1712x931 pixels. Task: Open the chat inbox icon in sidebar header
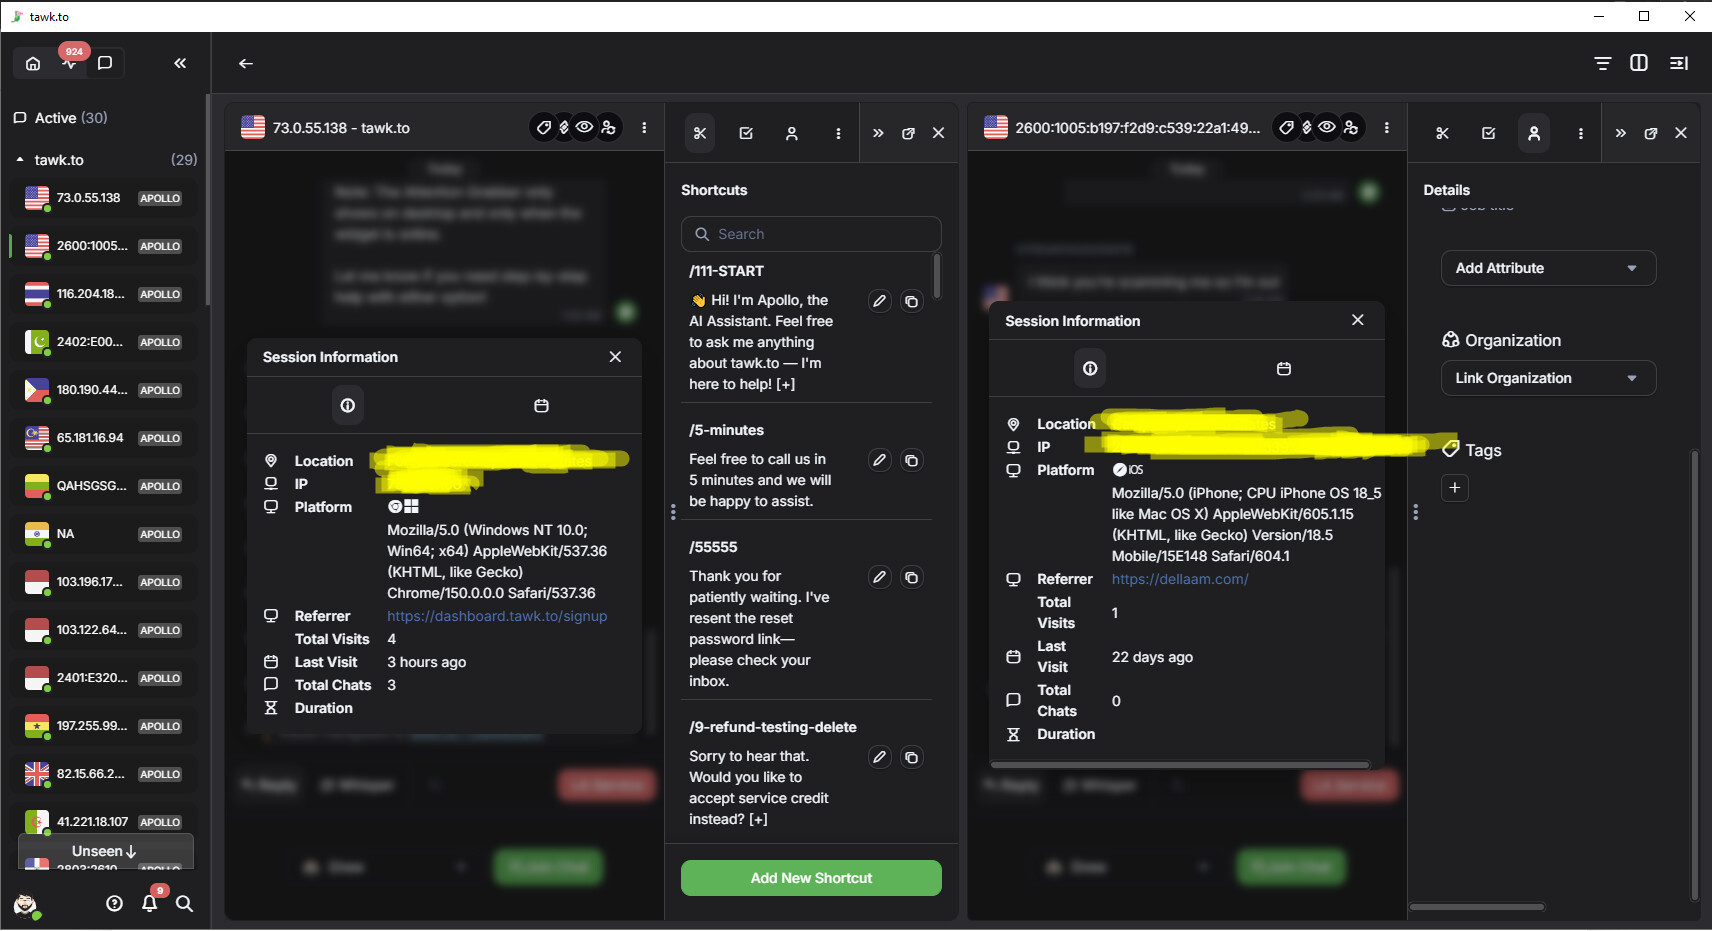click(105, 64)
